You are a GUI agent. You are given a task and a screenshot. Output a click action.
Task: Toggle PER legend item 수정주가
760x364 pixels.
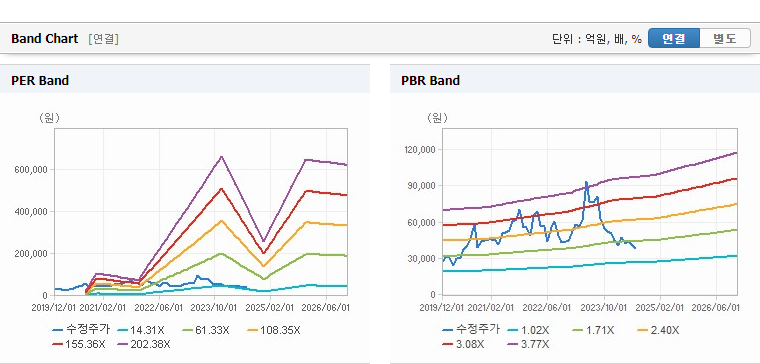81,330
